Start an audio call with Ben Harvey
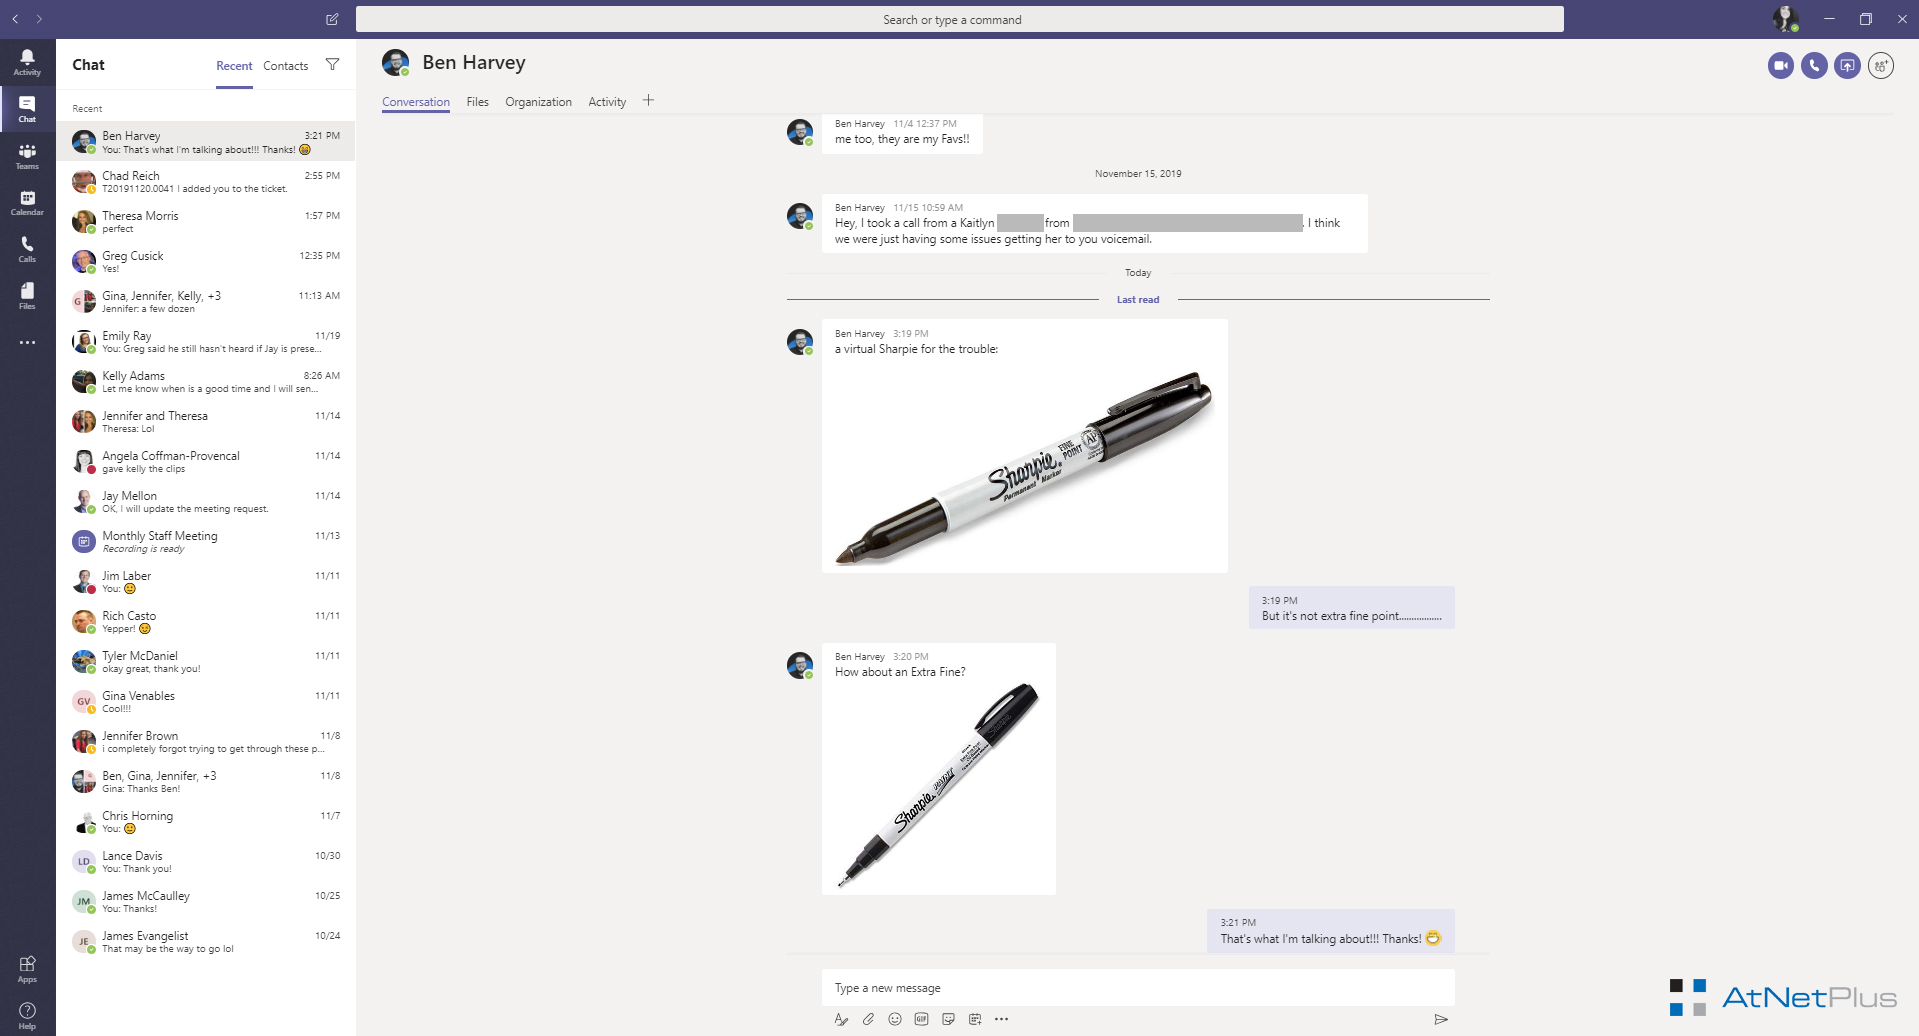 [x=1814, y=66]
